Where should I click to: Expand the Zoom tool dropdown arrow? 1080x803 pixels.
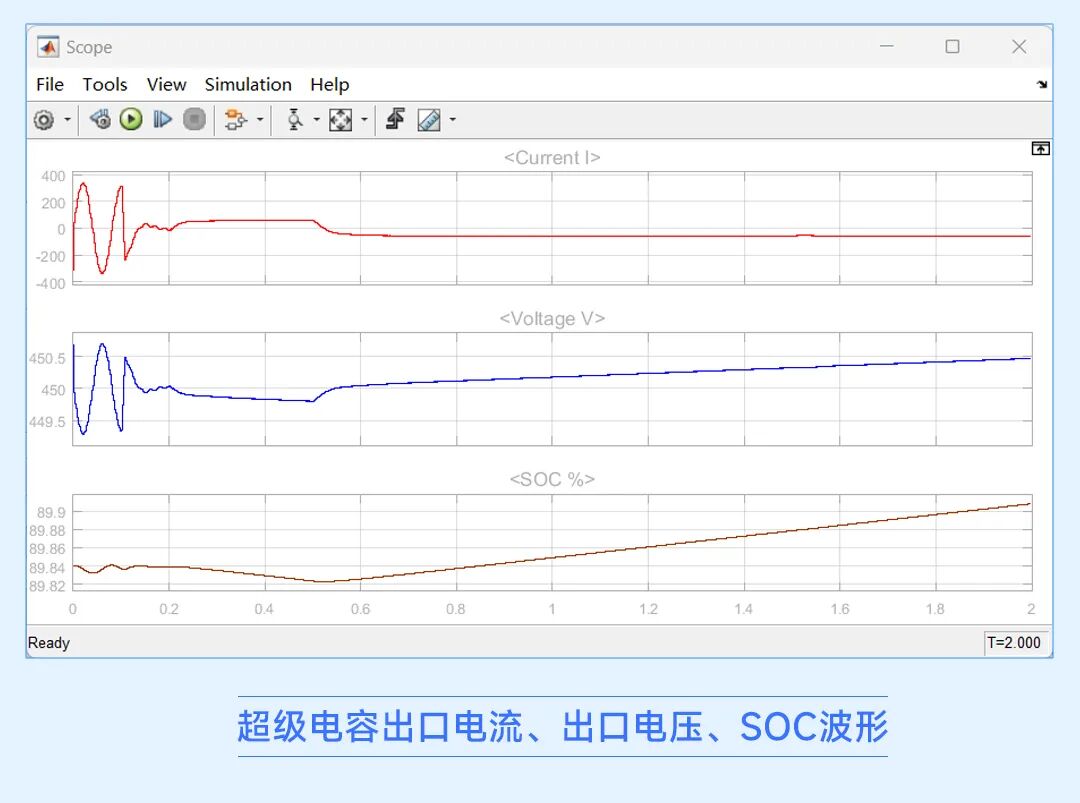point(316,120)
